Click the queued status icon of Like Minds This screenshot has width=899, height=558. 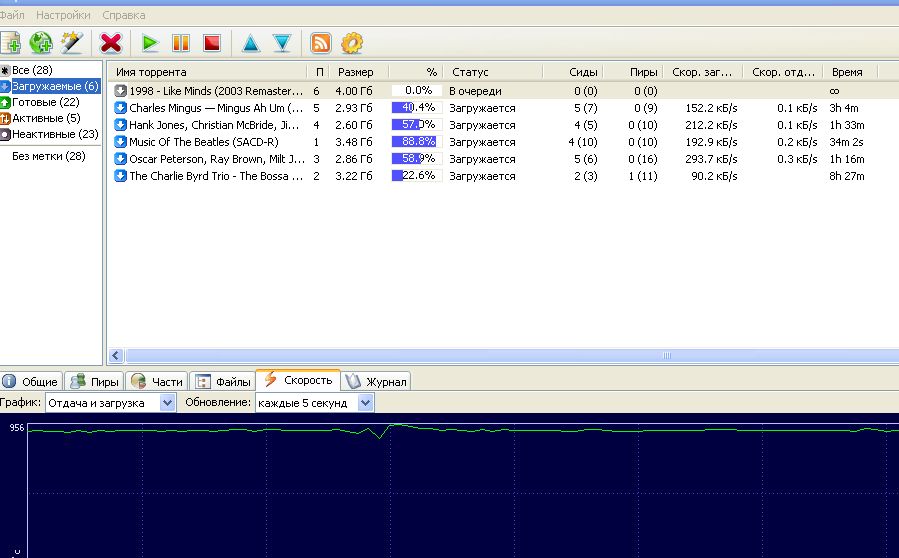pyautogui.click(x=120, y=91)
